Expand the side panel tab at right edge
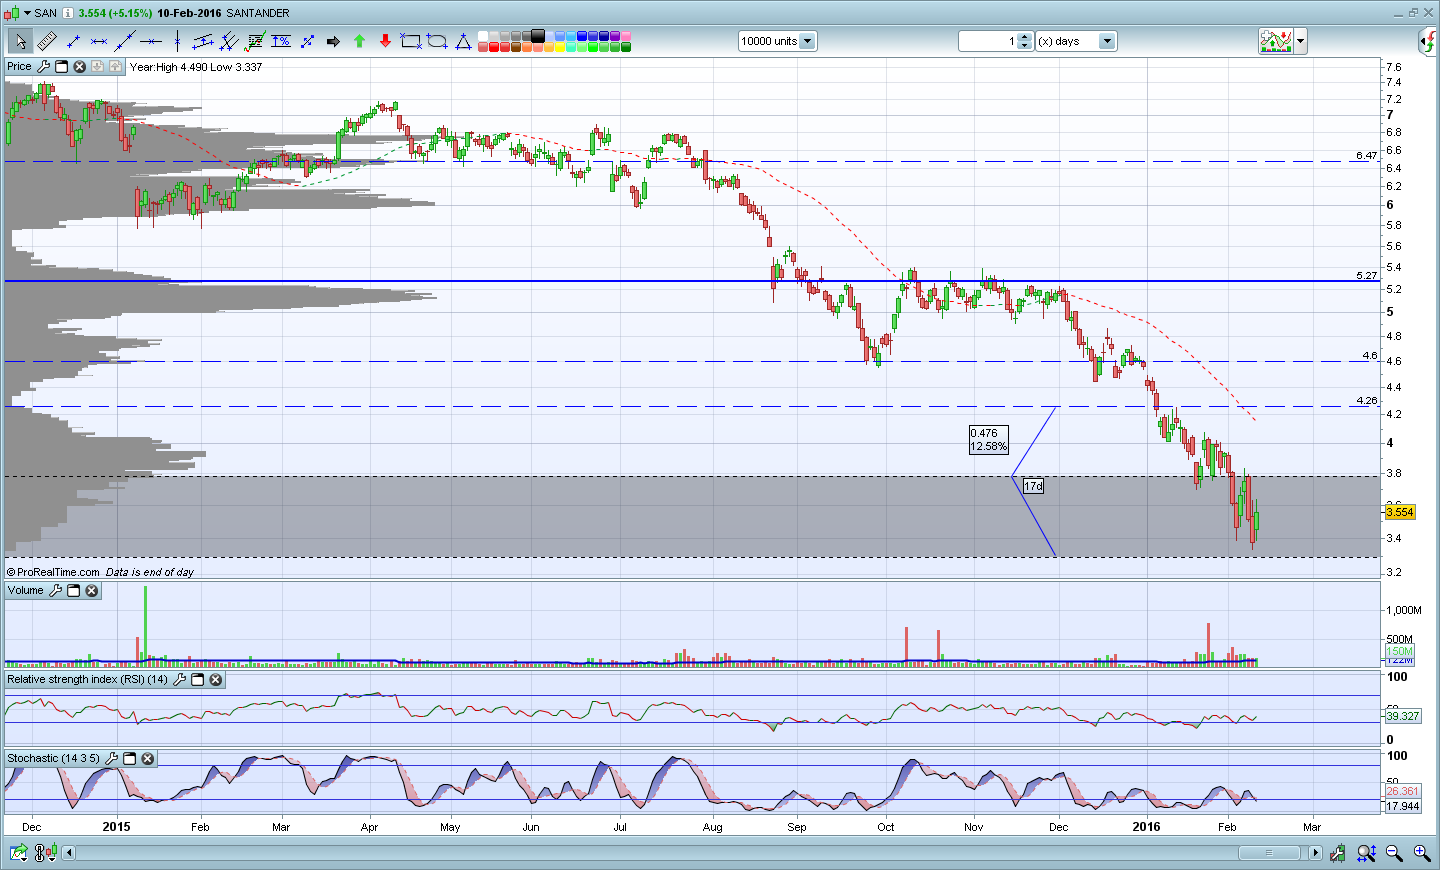Image resolution: width=1440 pixels, height=870 pixels. [x=1429, y=41]
